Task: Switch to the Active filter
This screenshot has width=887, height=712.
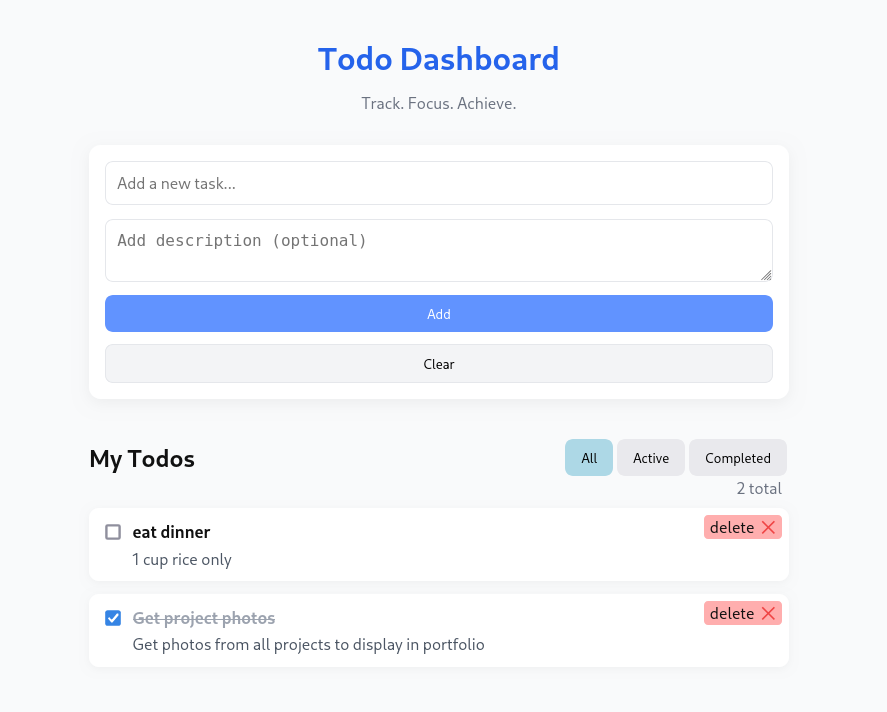Action: click(x=651, y=458)
